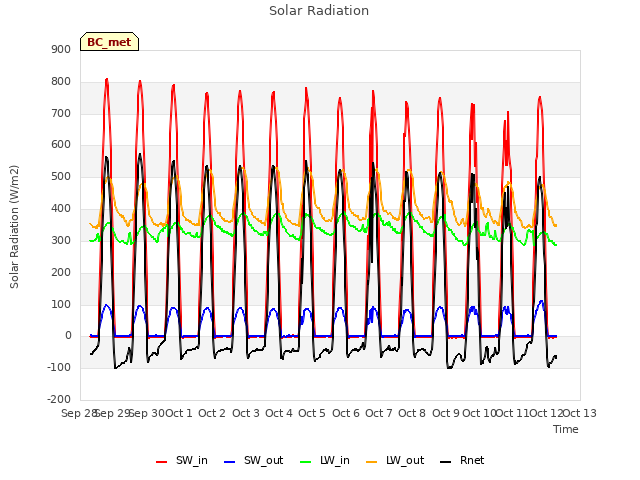This screenshot has width=640, height=480.
Task: Toggle the Rnet legend entry
Action: coord(462,460)
